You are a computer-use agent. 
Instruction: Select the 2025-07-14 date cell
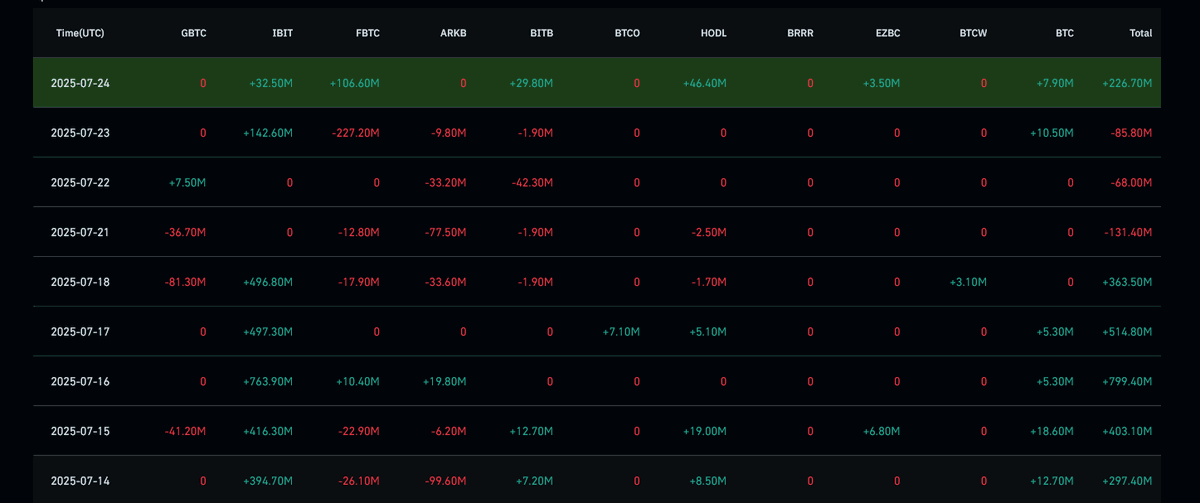80,481
